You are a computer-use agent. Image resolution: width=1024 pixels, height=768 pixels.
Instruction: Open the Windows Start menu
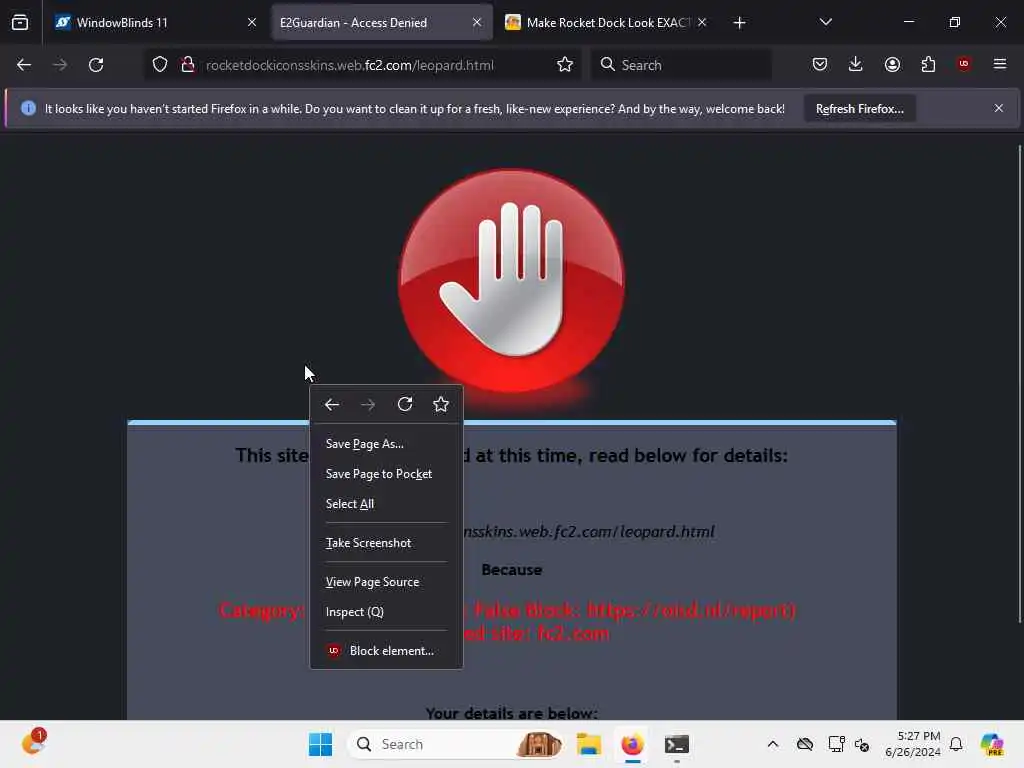pos(320,744)
